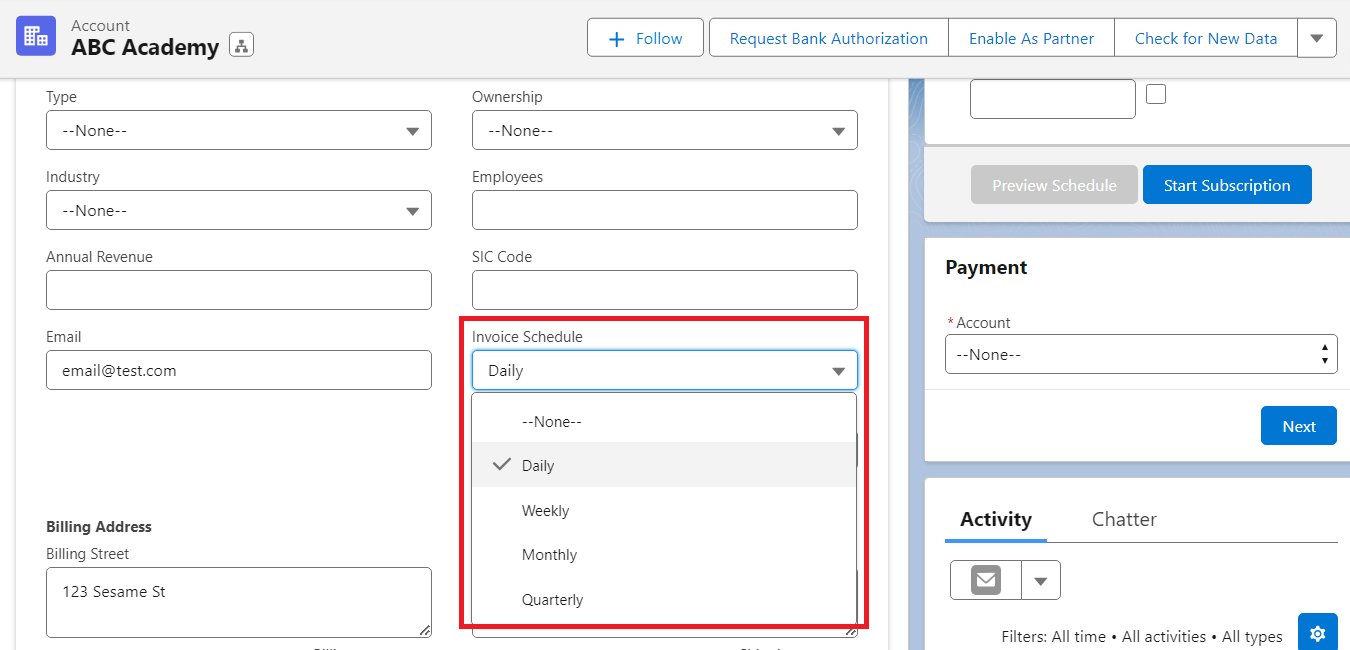Open the Industry picklist
This screenshot has width=1350, height=650.
(238, 210)
